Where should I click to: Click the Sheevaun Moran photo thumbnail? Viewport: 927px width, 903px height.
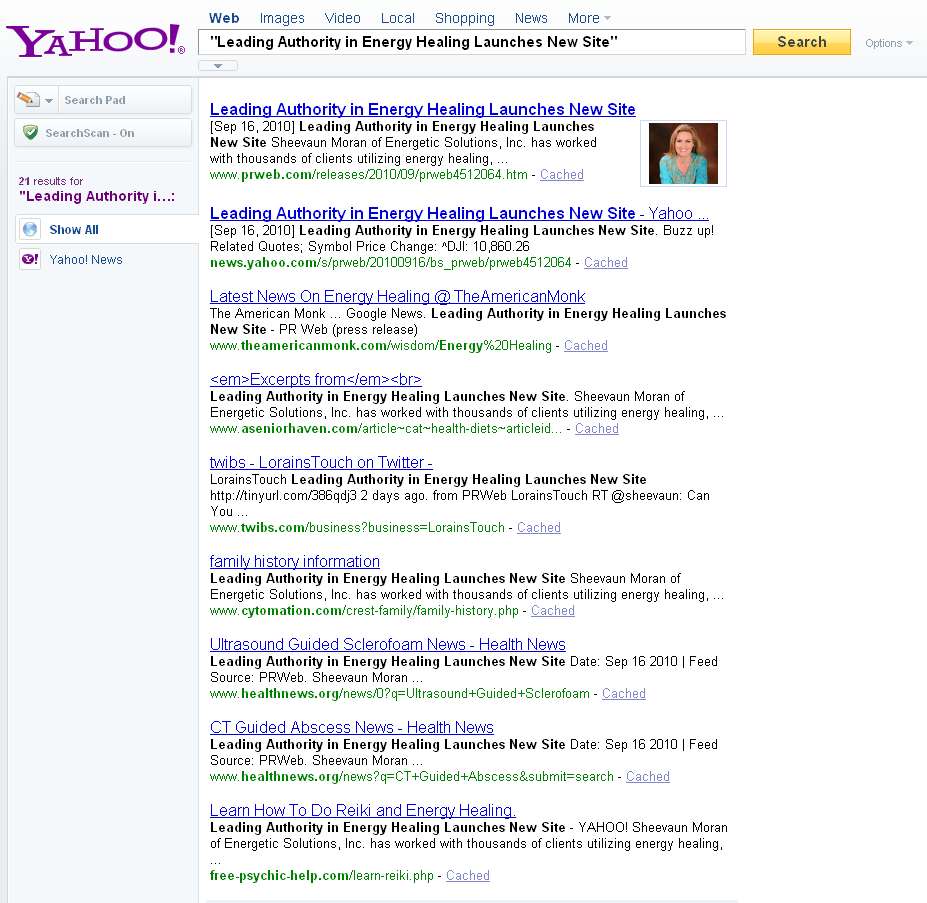683,154
